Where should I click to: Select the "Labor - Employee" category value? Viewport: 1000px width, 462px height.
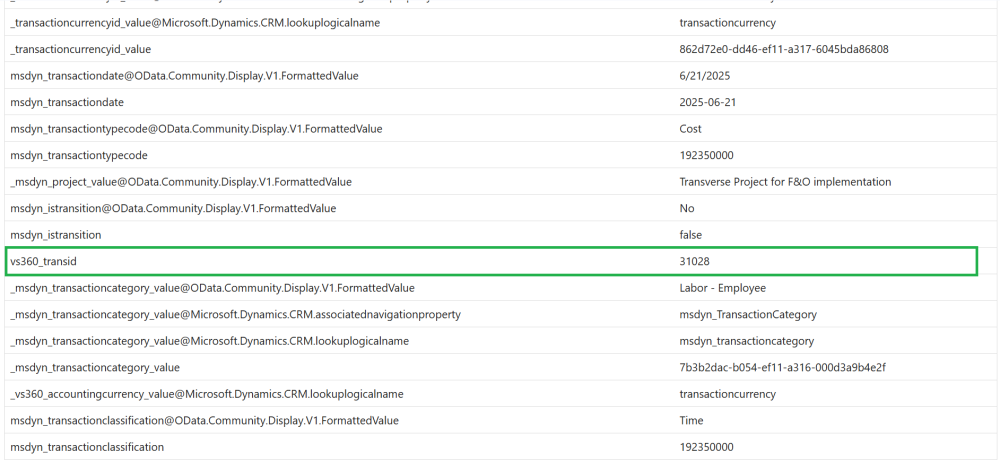722,288
